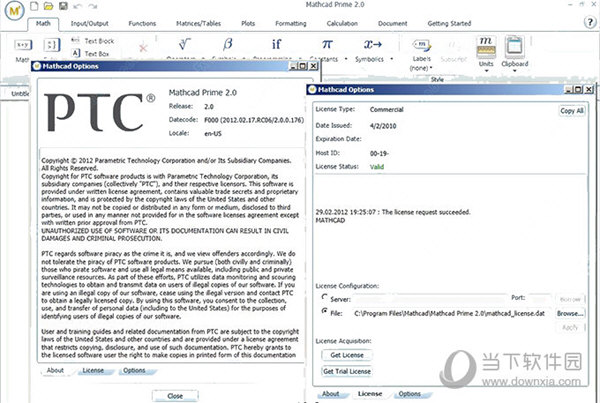Expand the Symbolics dropdown arrow
The image size is (600, 403).
tap(391, 59)
